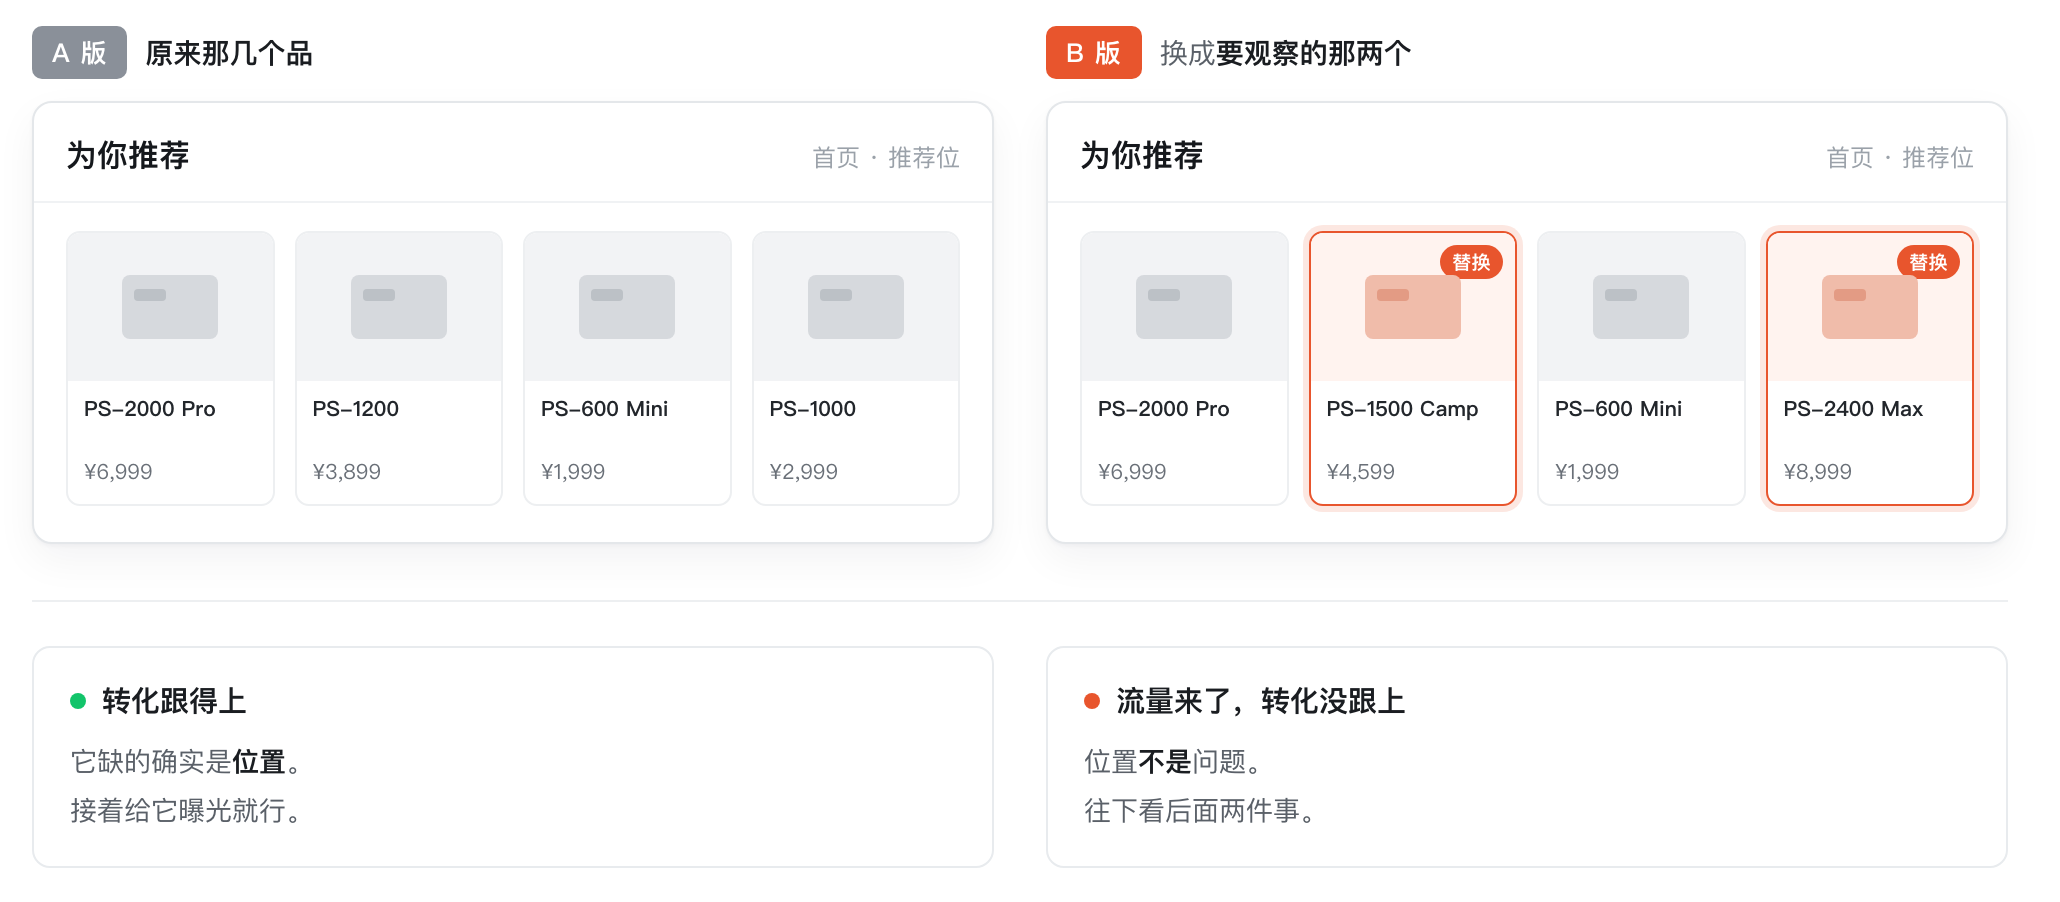The image size is (2060, 902).
Task: Open PS-1000 product image
Action: pyautogui.click(x=856, y=307)
